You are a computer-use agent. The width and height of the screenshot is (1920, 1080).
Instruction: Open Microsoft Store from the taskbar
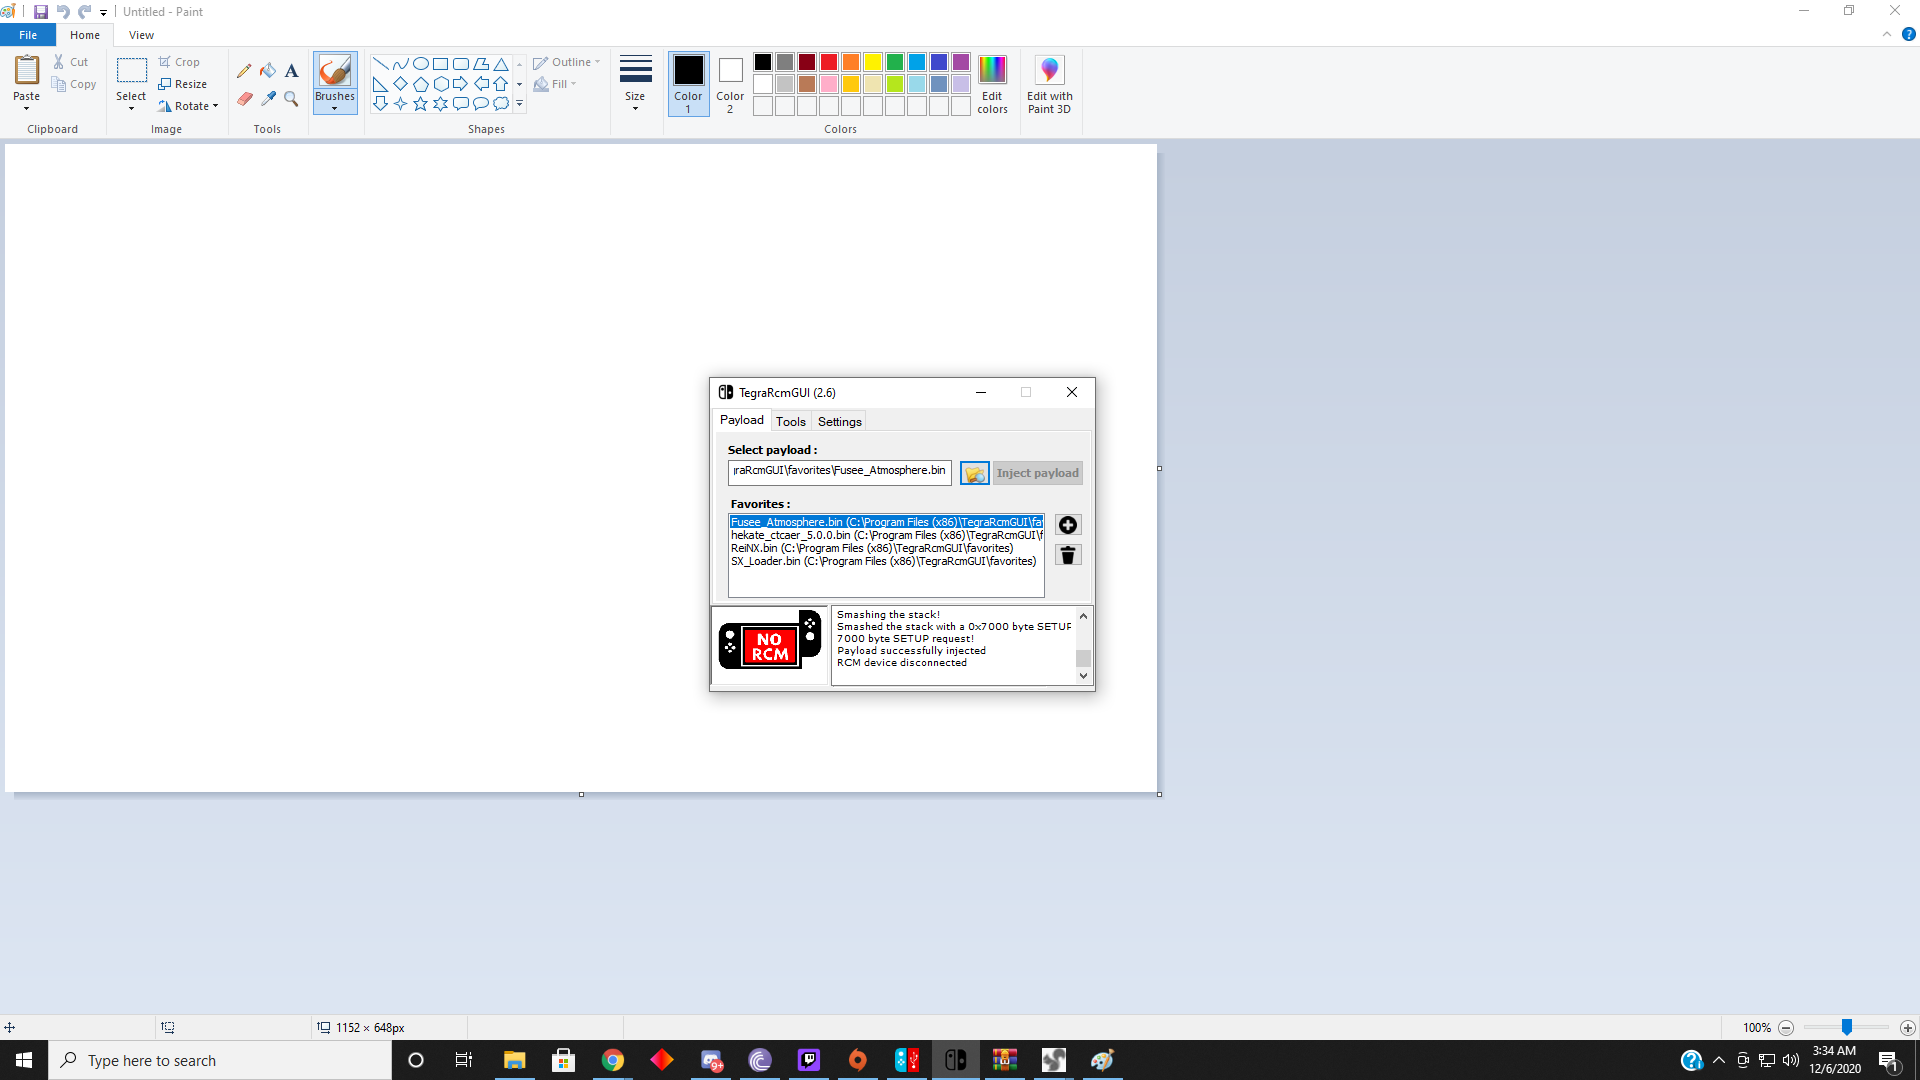[564, 1060]
